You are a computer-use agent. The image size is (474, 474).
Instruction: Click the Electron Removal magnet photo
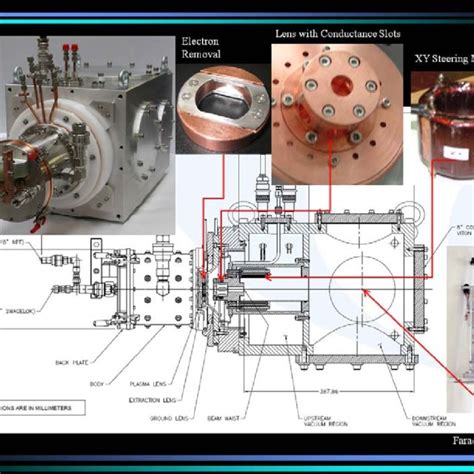click(223, 109)
